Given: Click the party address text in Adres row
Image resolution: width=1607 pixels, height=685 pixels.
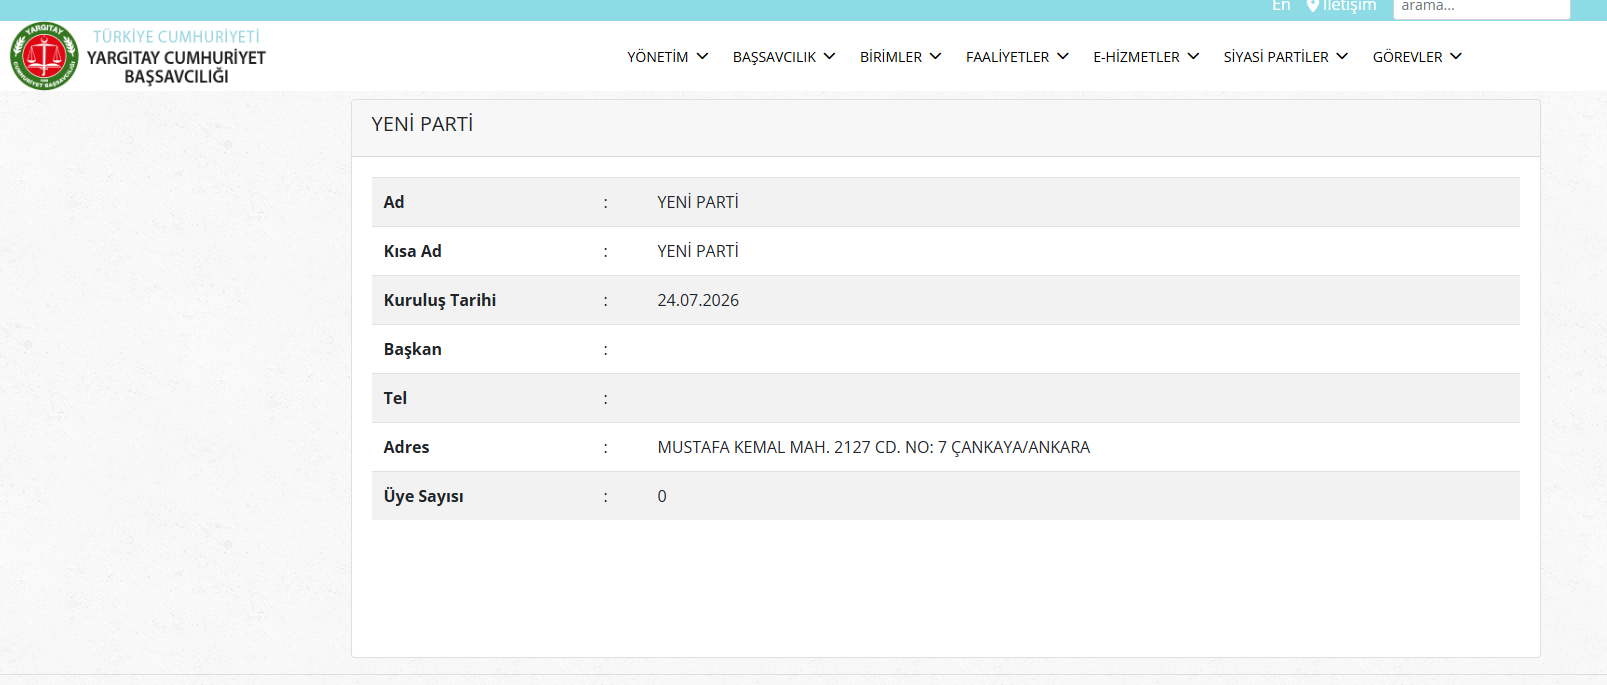Looking at the screenshot, I should pyautogui.click(x=873, y=447).
